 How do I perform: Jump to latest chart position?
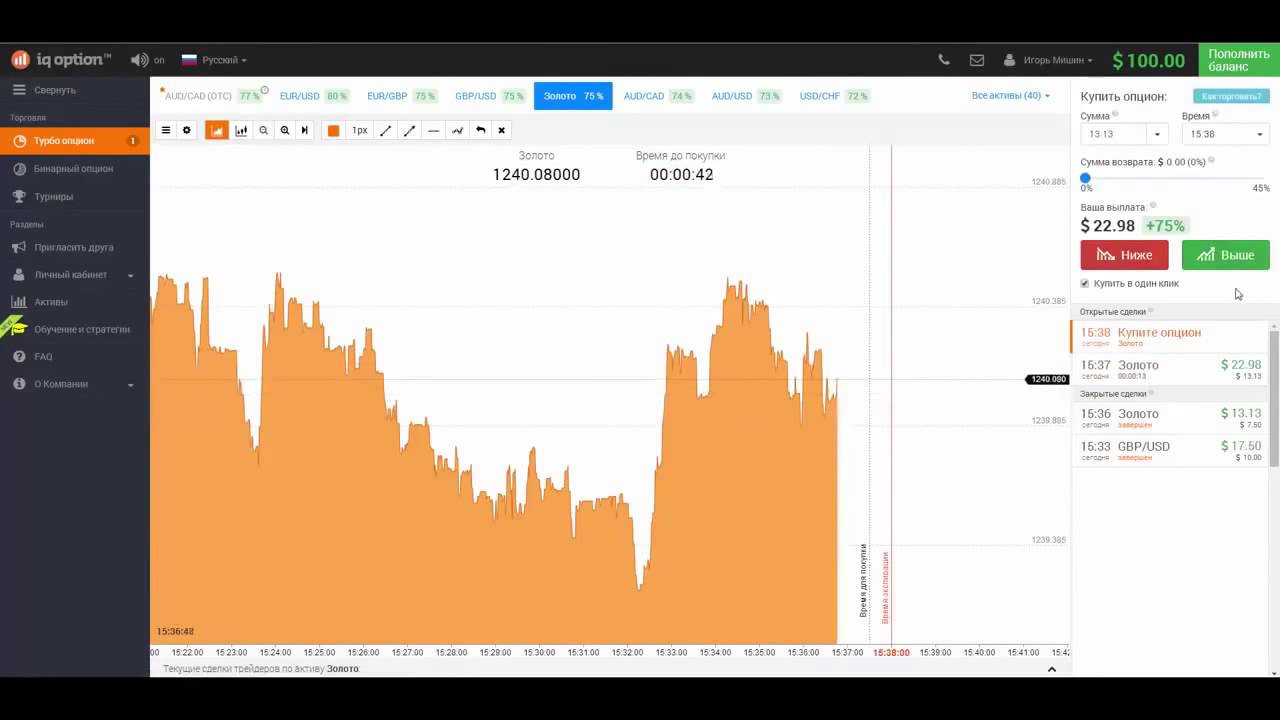point(305,130)
